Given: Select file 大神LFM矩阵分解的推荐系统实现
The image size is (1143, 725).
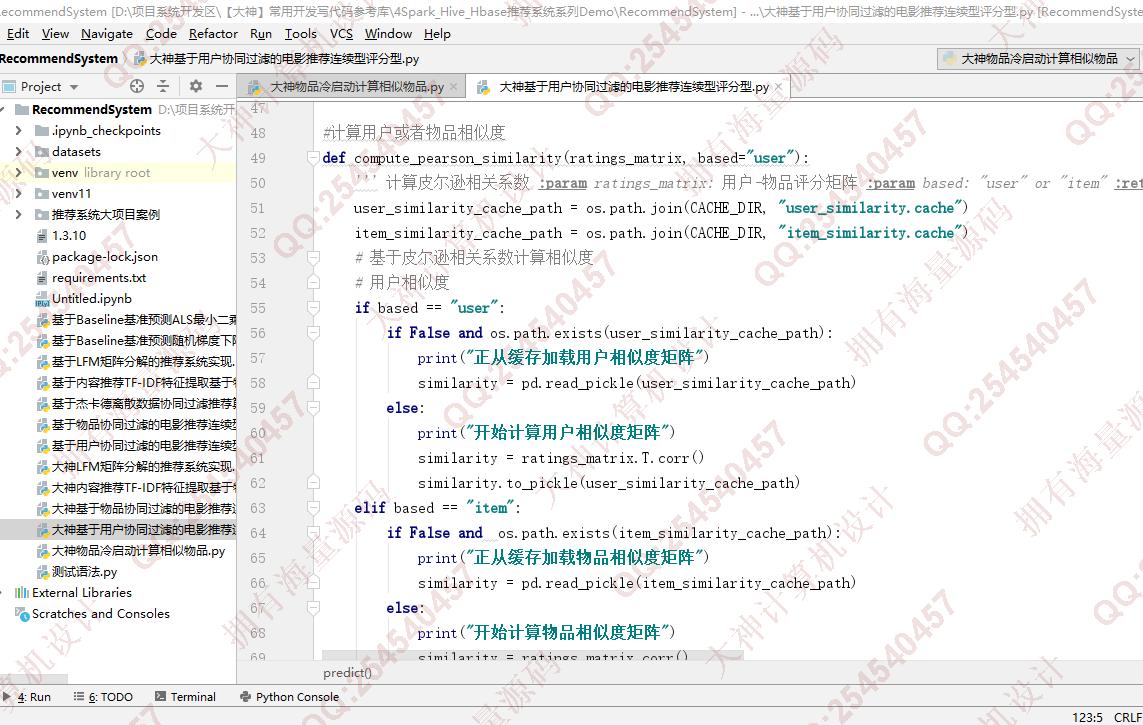Looking at the screenshot, I should point(136,466).
